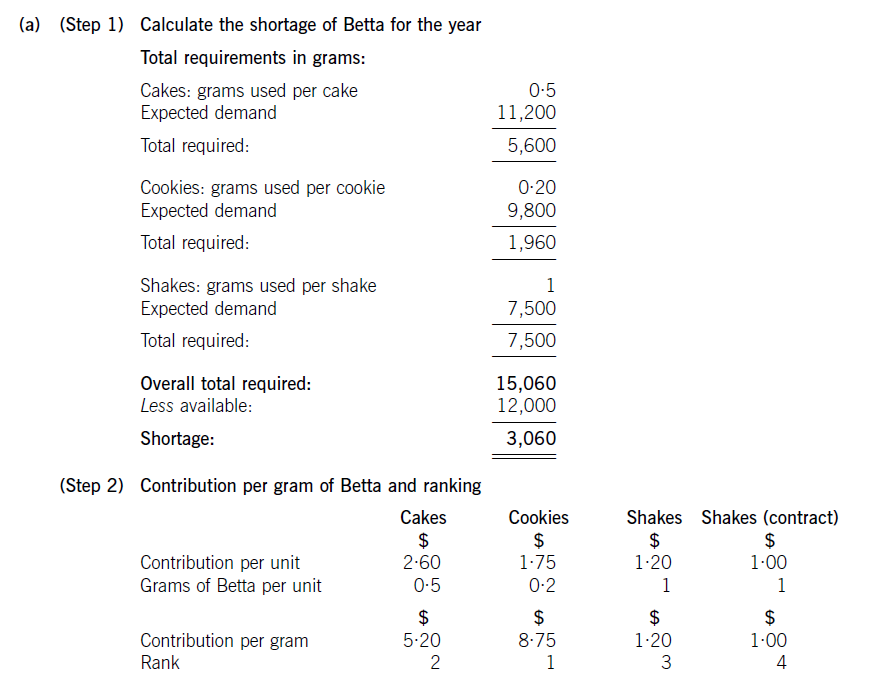The height and width of the screenshot is (693, 883).
Task: Click the "Less available:" label
Action: pyautogui.click(x=196, y=406)
